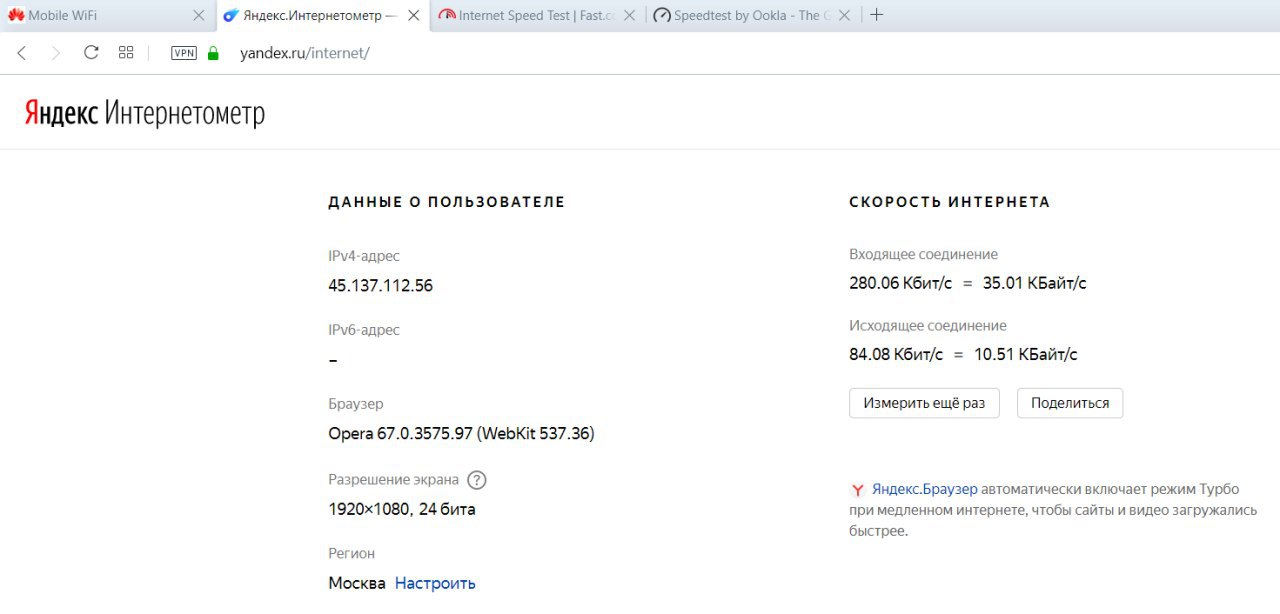Click the Яндекс Интернетометр logo

pyautogui.click(x=145, y=113)
